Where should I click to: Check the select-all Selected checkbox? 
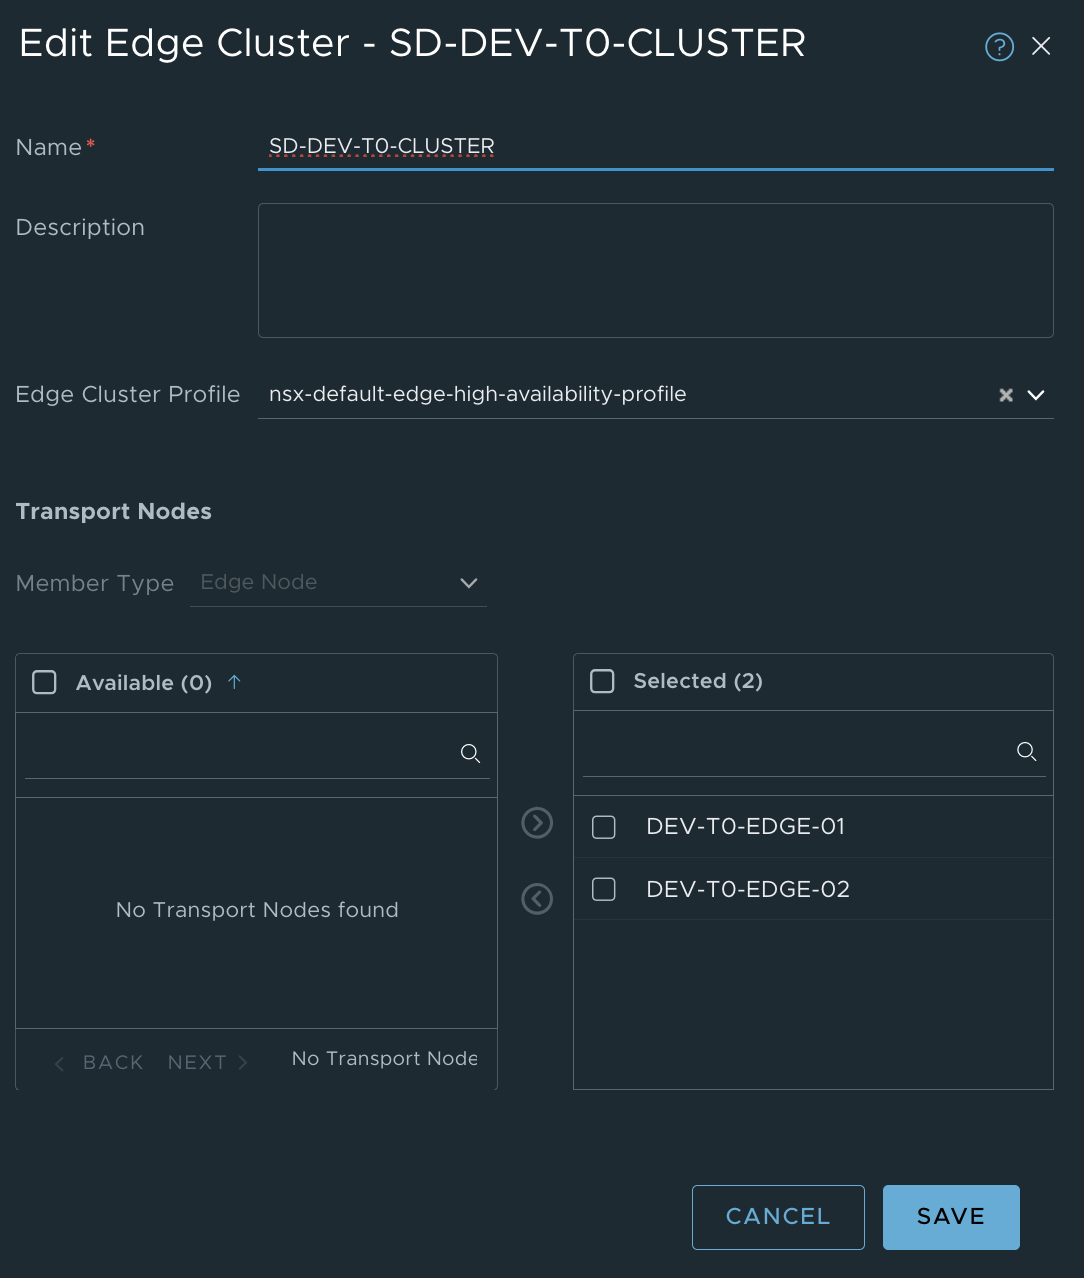[x=602, y=681]
